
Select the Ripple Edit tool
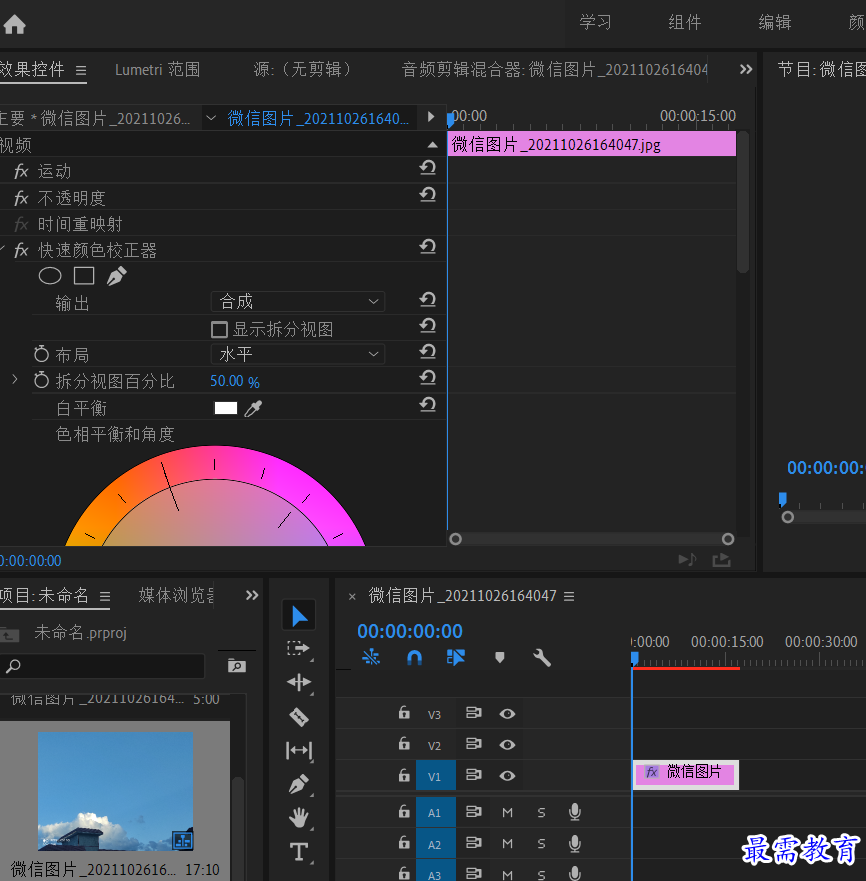298,683
